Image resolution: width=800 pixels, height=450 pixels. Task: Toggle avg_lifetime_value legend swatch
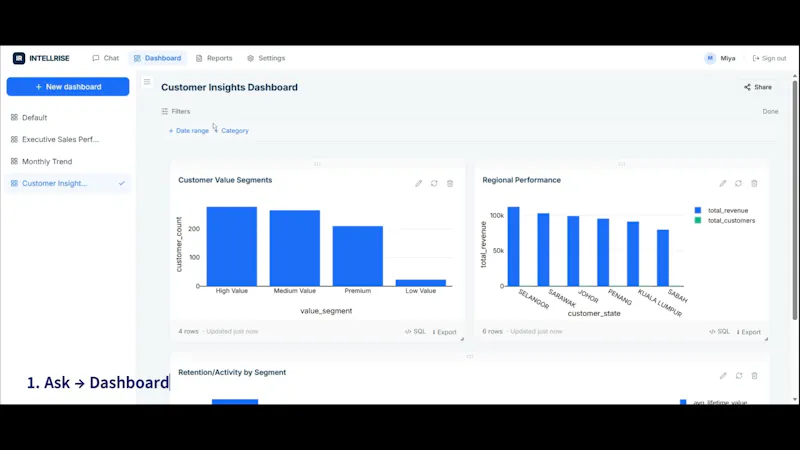[683, 402]
